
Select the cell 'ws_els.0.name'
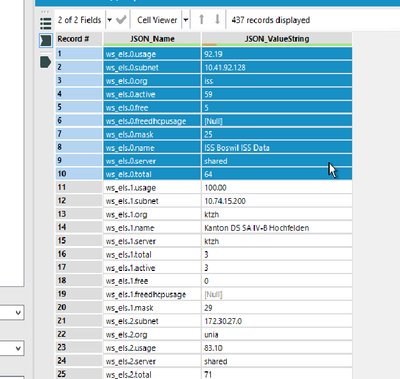click(152, 147)
